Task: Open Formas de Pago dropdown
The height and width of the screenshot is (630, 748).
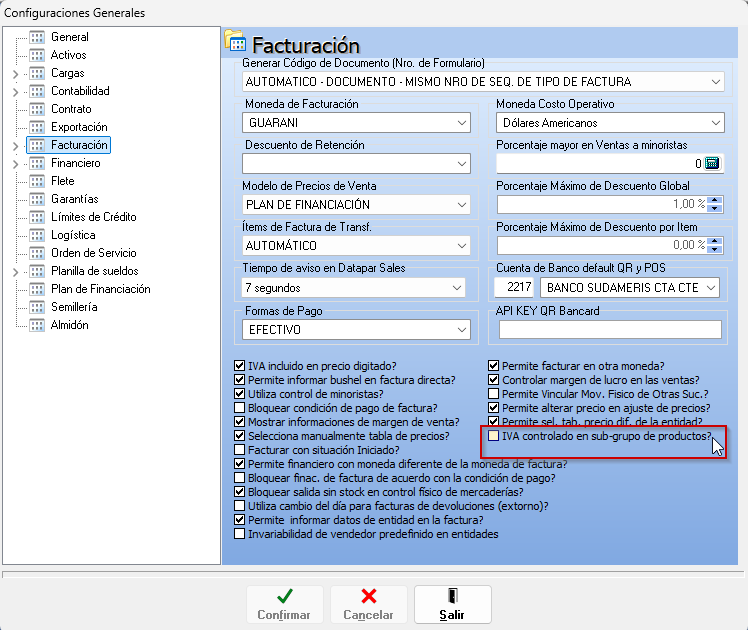Action: point(462,330)
